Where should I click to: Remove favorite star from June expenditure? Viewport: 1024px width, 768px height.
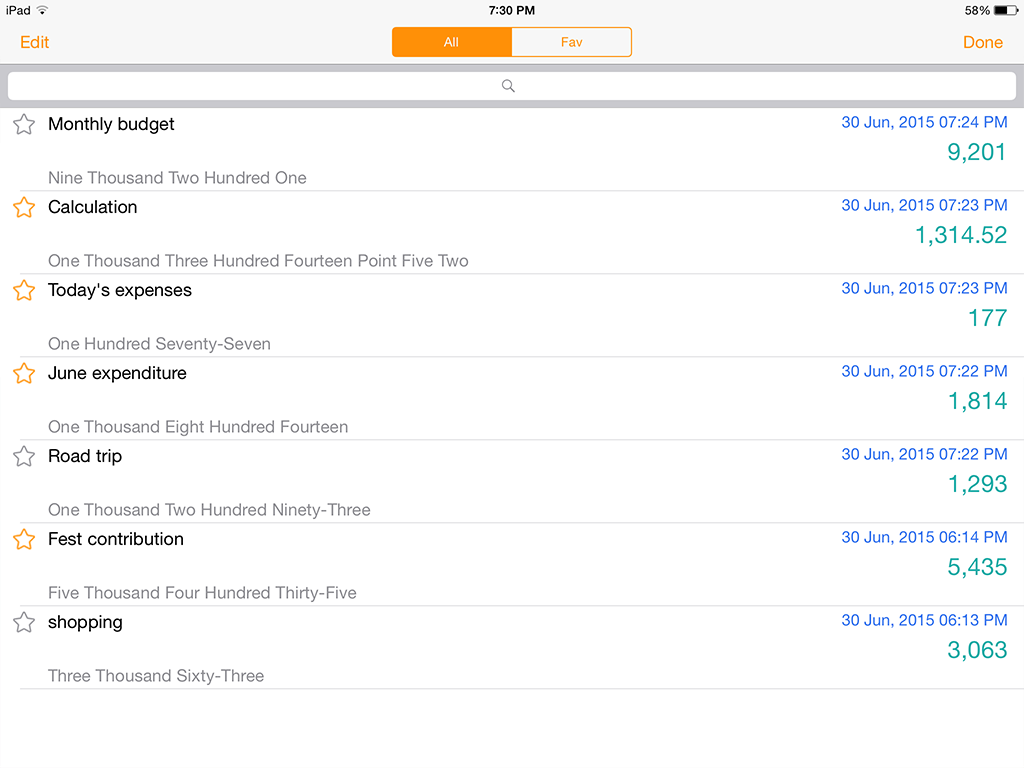click(24, 374)
